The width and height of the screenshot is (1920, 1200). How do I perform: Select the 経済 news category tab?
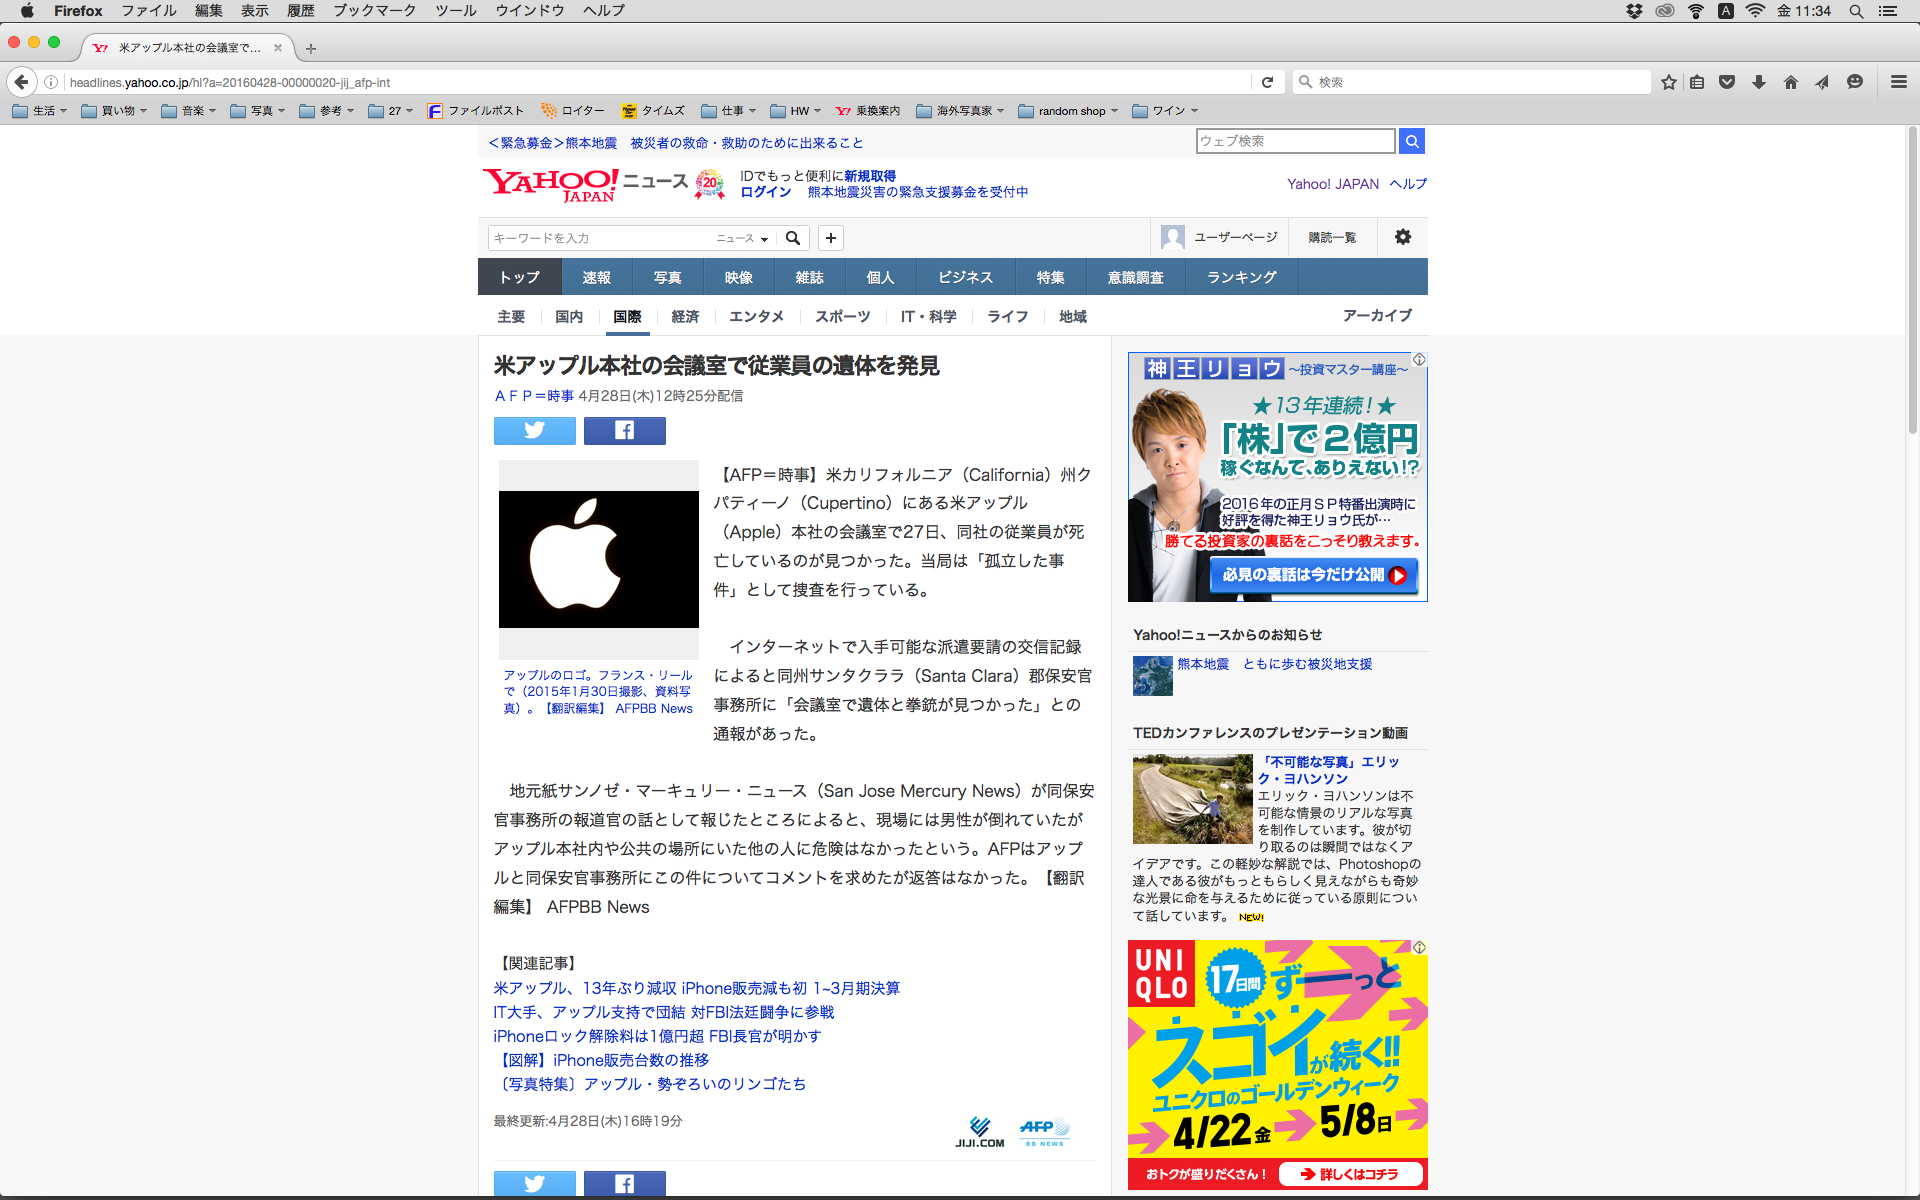pyautogui.click(x=685, y=316)
